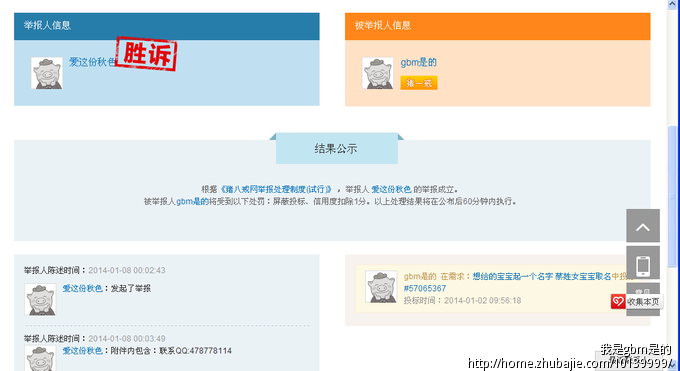The height and width of the screenshot is (371, 680).
Task: Click gbm是的 name in bid card
Action: click(420, 276)
